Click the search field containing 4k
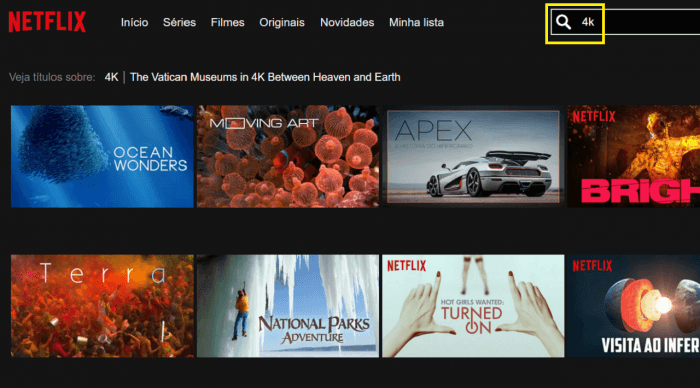Viewport: 700px width, 388px height. coord(625,22)
